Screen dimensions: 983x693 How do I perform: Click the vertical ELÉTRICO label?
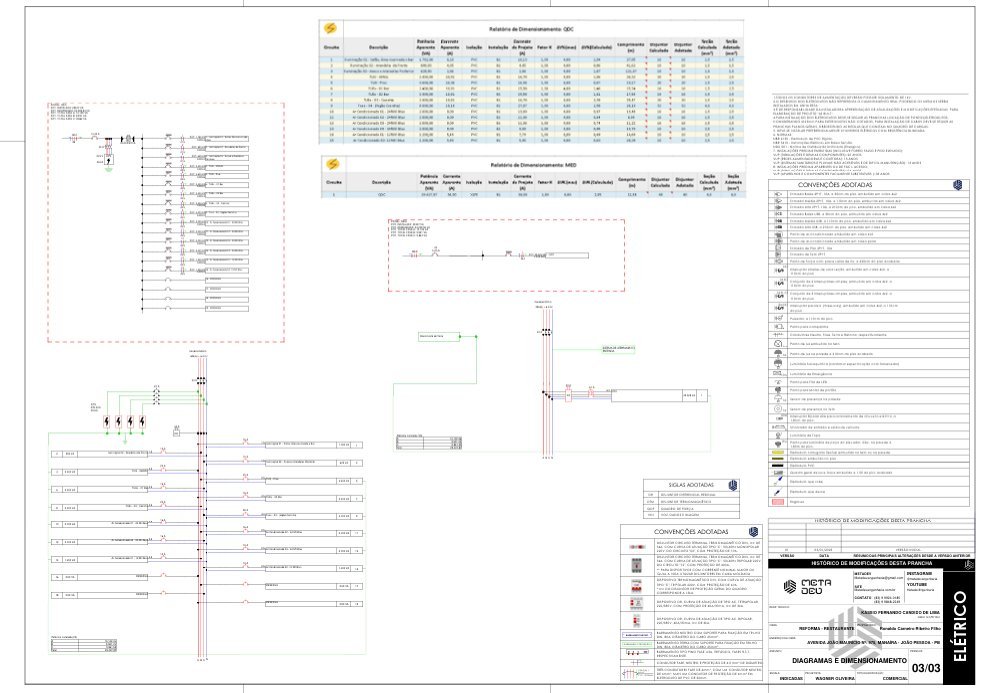pos(962,627)
